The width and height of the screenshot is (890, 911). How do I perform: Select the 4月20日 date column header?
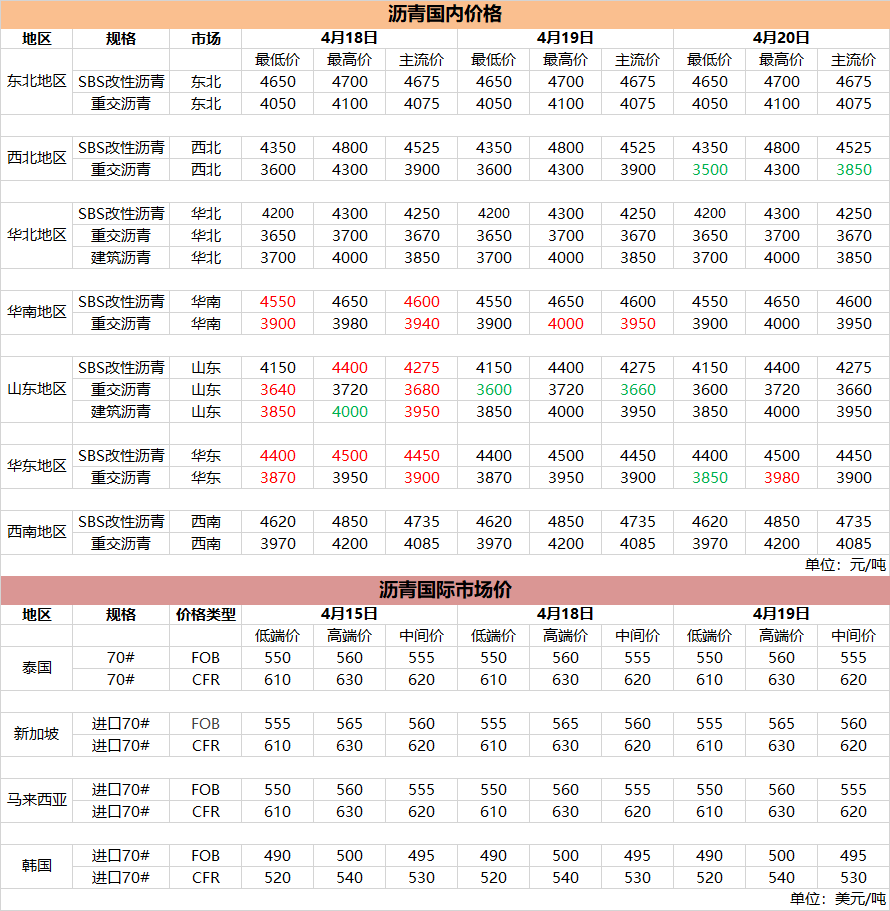coord(781,38)
